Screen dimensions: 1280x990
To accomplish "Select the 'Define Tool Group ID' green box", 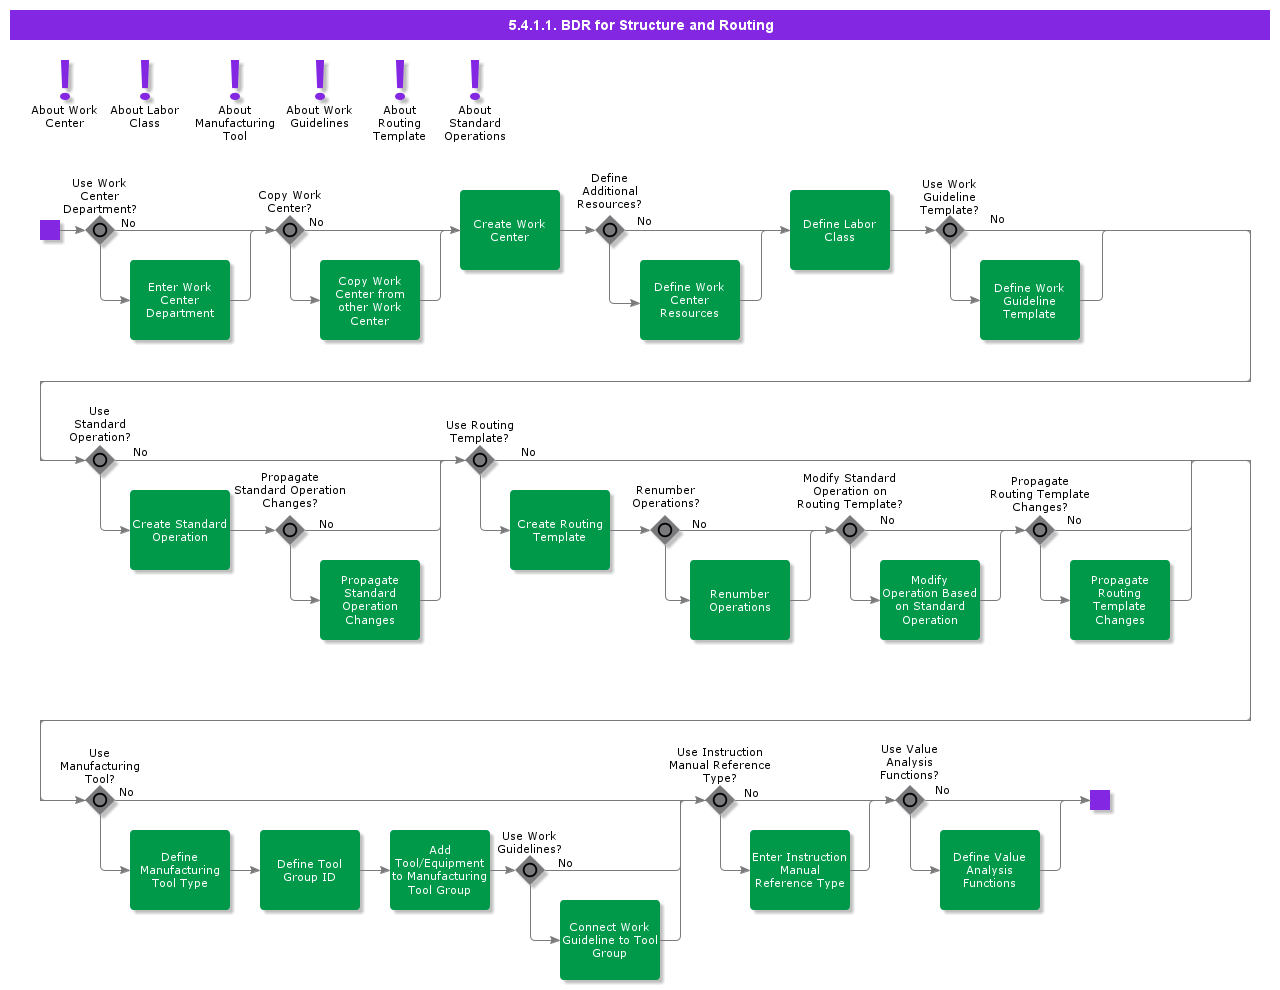I will 310,870.
